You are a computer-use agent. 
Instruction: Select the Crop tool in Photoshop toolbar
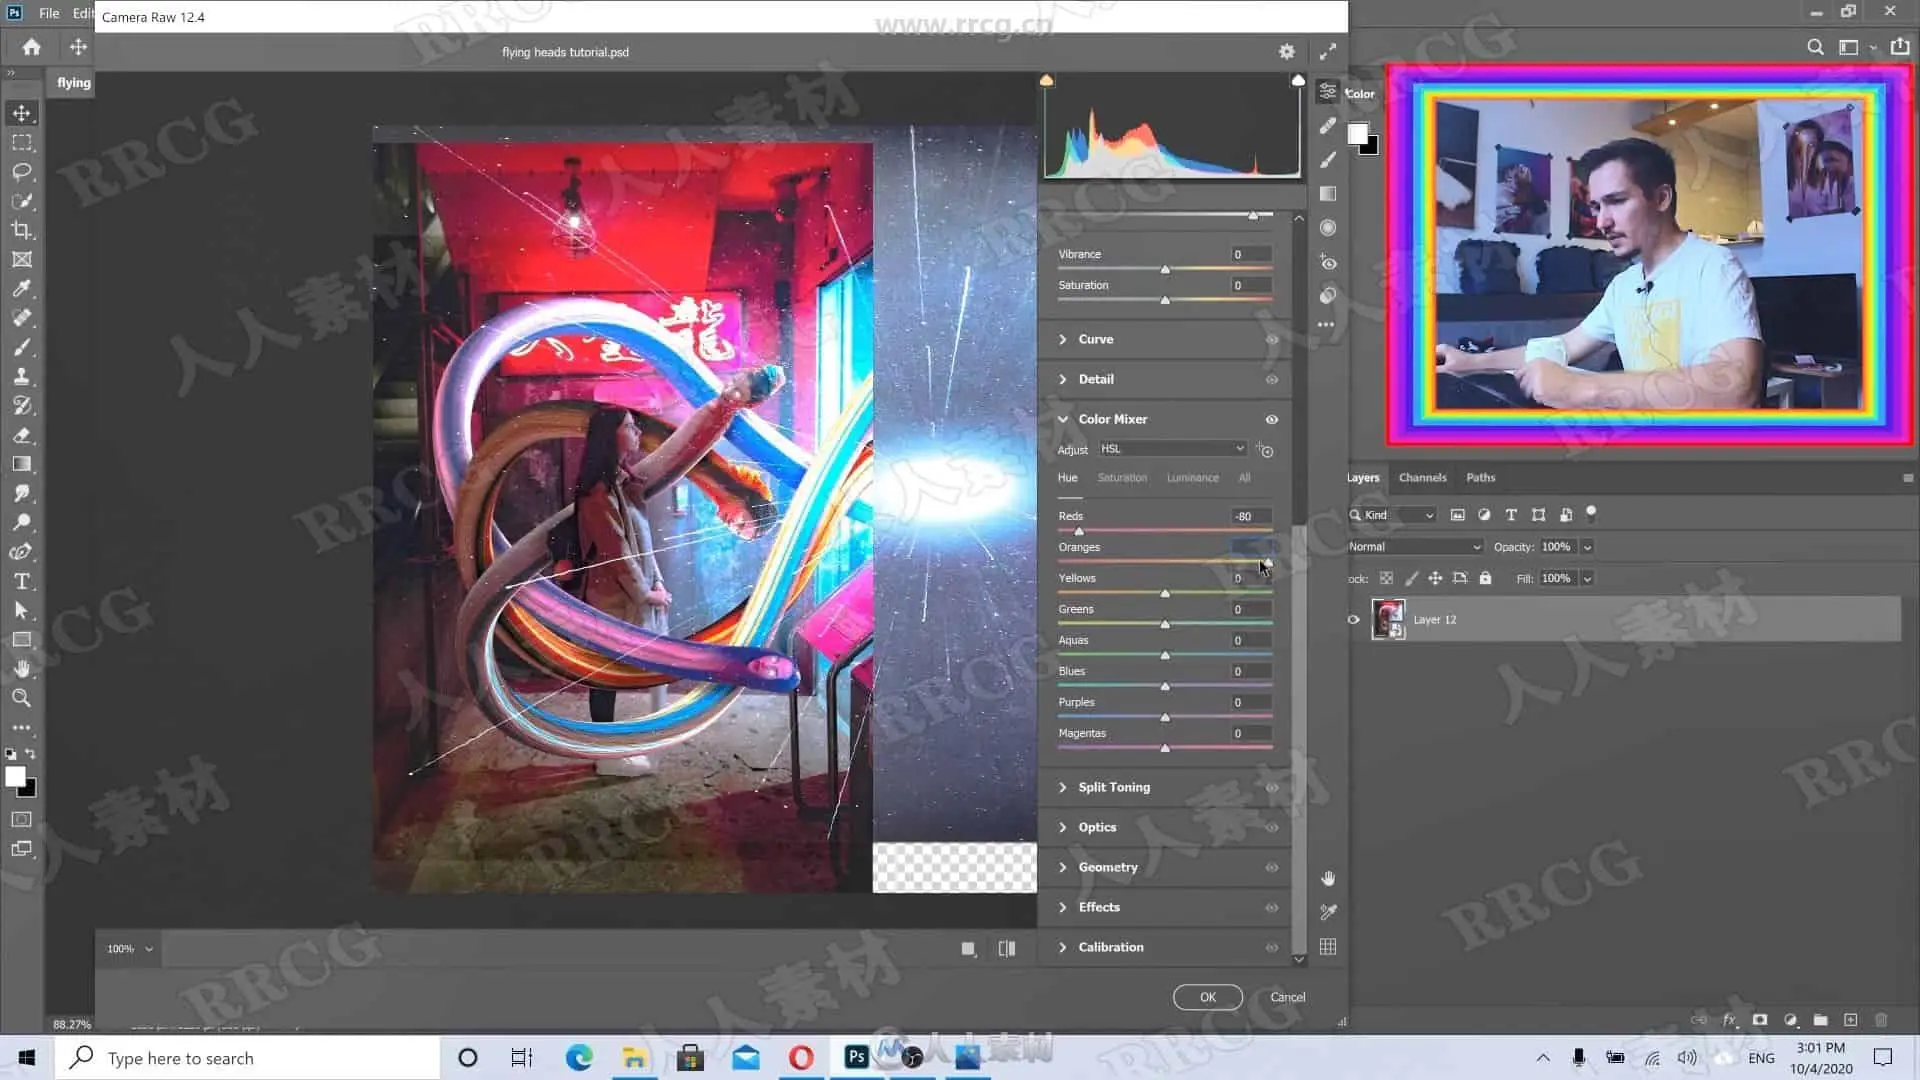point(22,230)
